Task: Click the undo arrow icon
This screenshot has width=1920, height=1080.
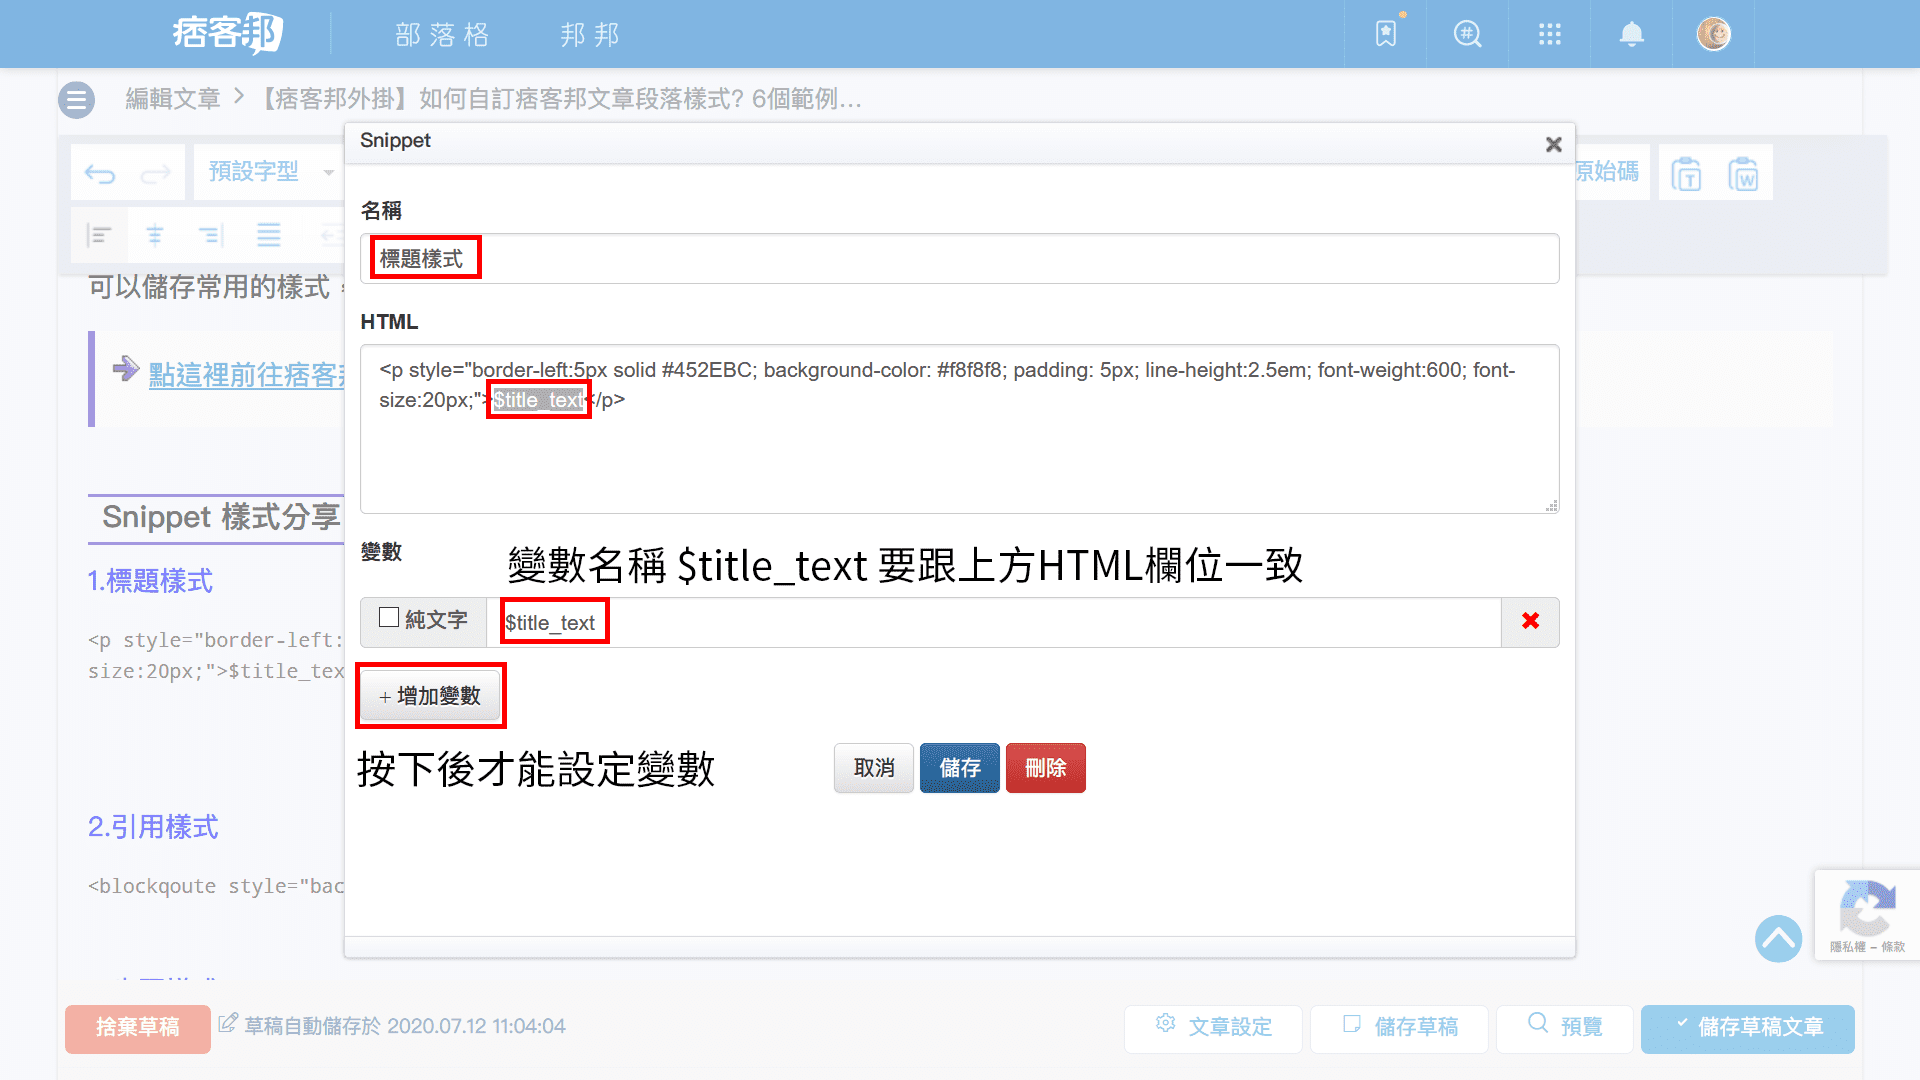Action: pos(100,174)
